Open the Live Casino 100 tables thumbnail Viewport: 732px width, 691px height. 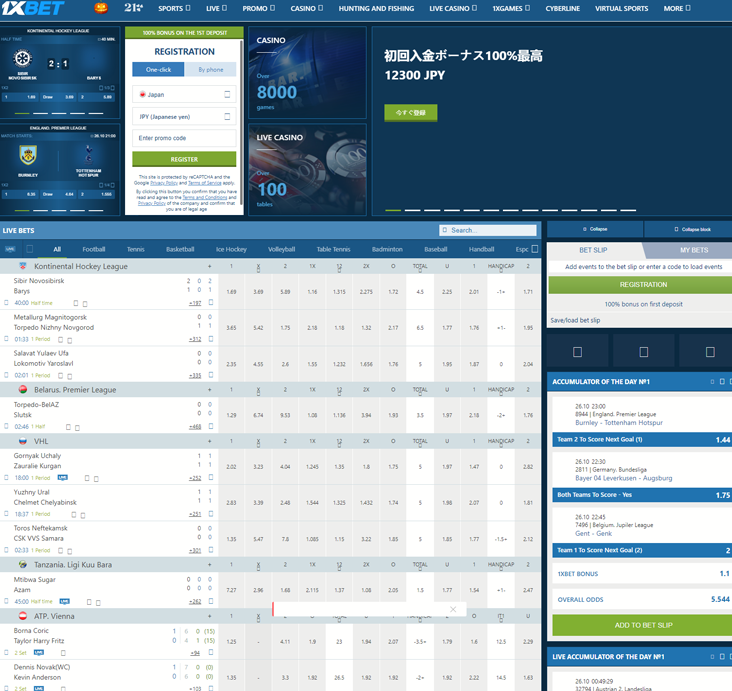[x=307, y=169]
